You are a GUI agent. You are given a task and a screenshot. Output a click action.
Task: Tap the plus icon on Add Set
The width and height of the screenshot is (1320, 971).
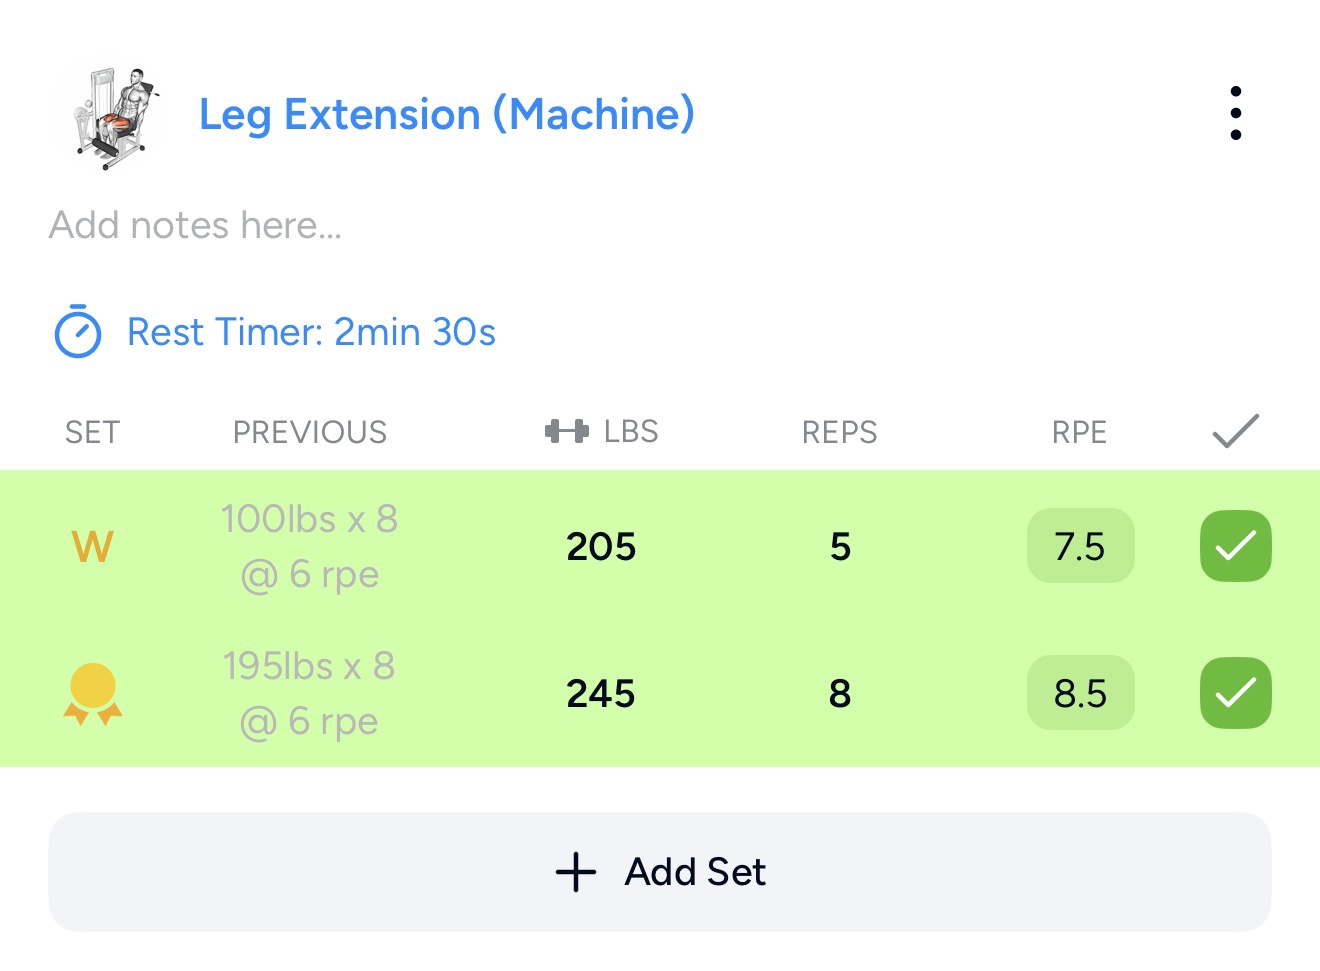(x=576, y=872)
